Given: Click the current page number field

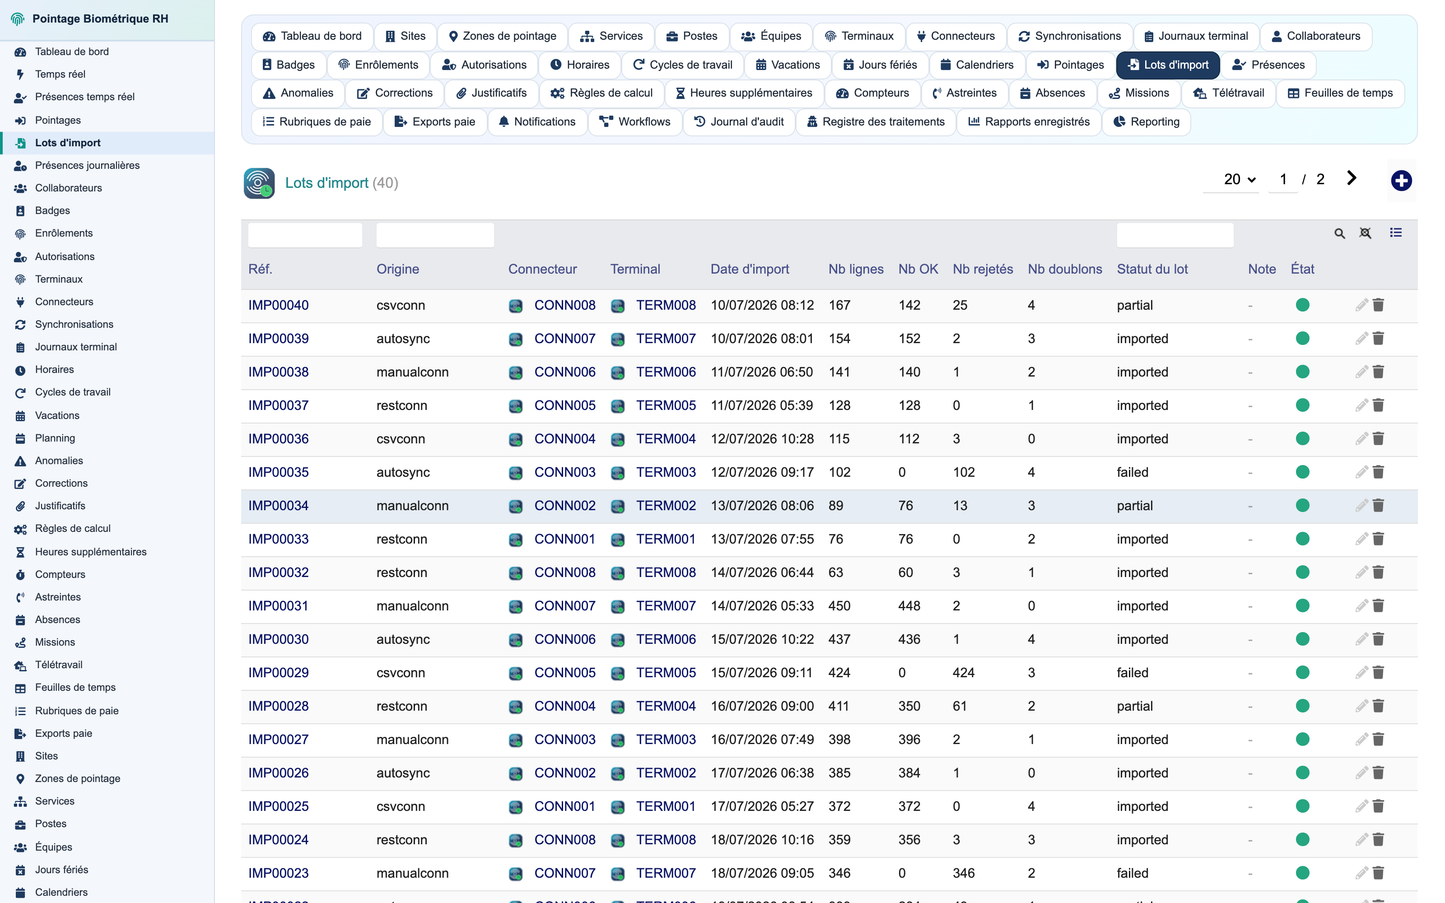Looking at the screenshot, I should 1283,179.
